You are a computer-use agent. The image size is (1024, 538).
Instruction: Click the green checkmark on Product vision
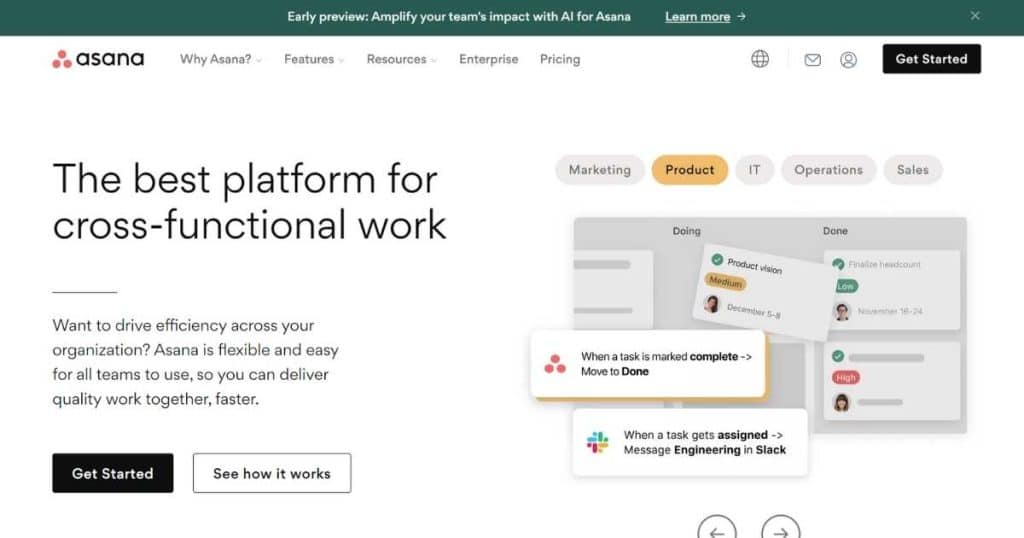[x=717, y=259]
